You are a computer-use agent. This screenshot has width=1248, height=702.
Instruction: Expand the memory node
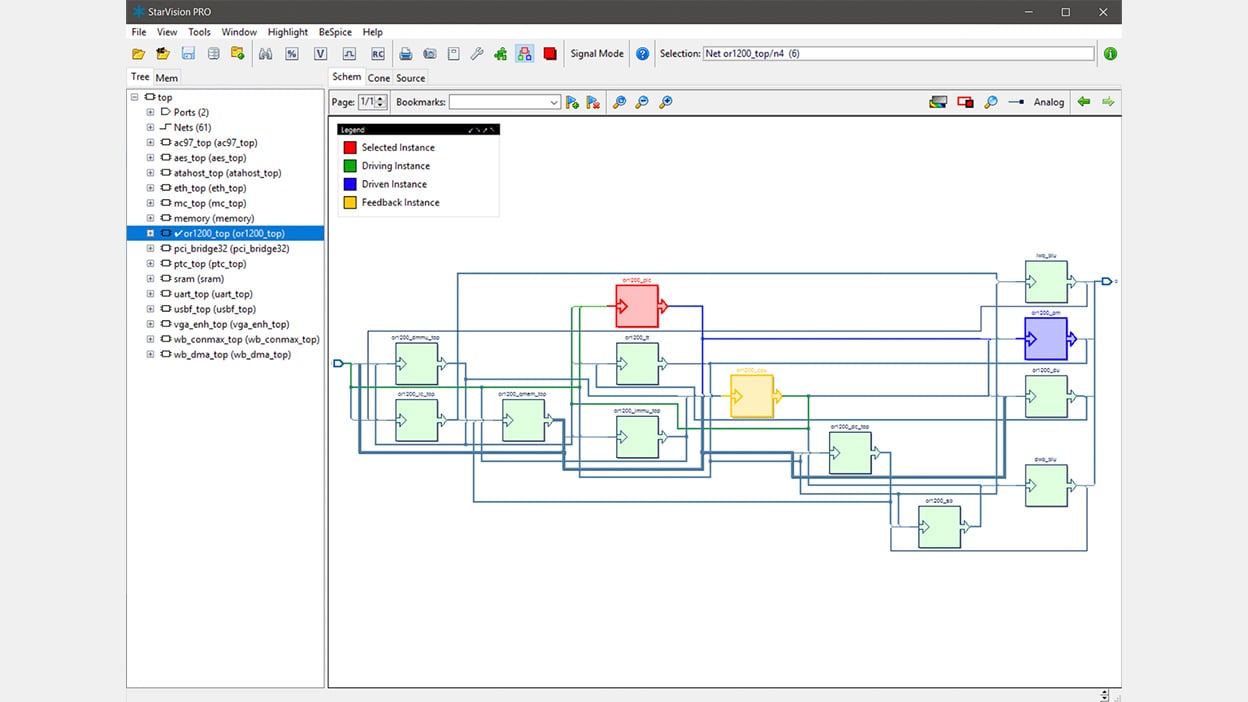pyautogui.click(x=151, y=218)
